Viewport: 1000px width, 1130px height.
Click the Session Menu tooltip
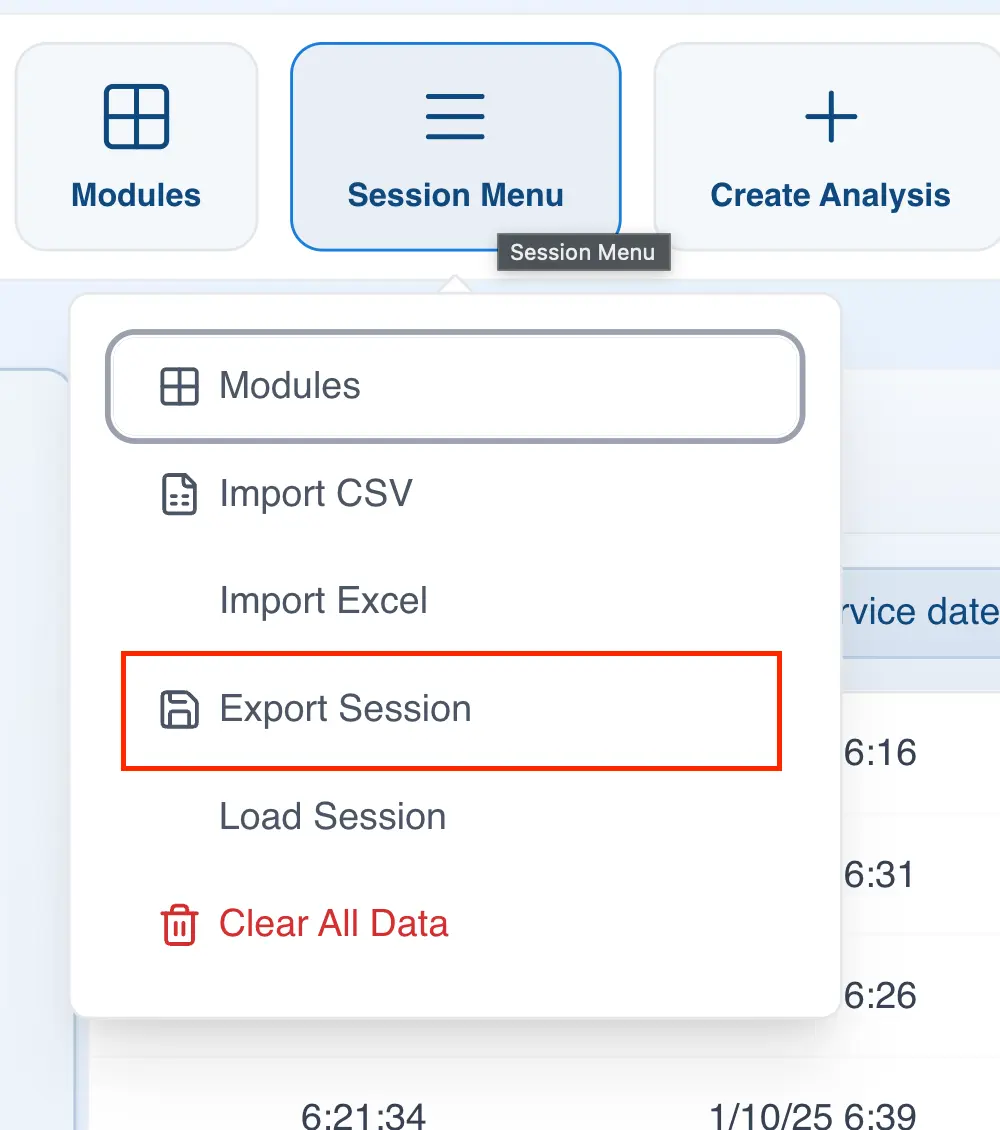click(582, 252)
